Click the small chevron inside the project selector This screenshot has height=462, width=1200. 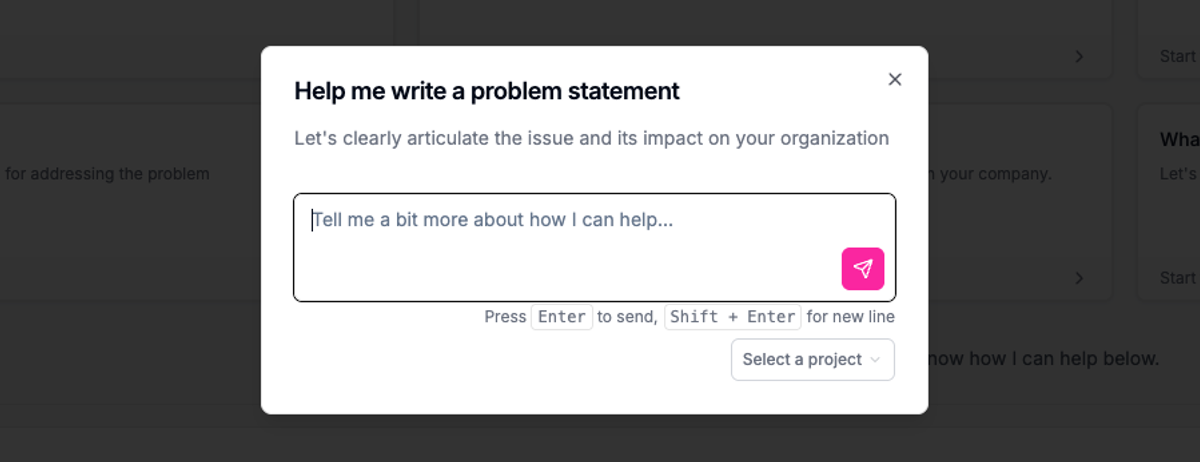876,360
